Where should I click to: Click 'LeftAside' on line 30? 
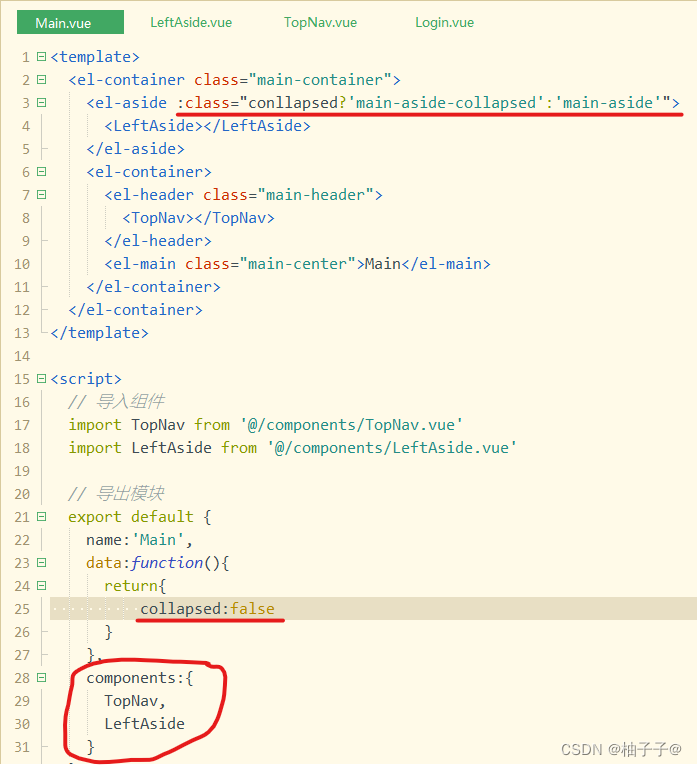[145, 724]
